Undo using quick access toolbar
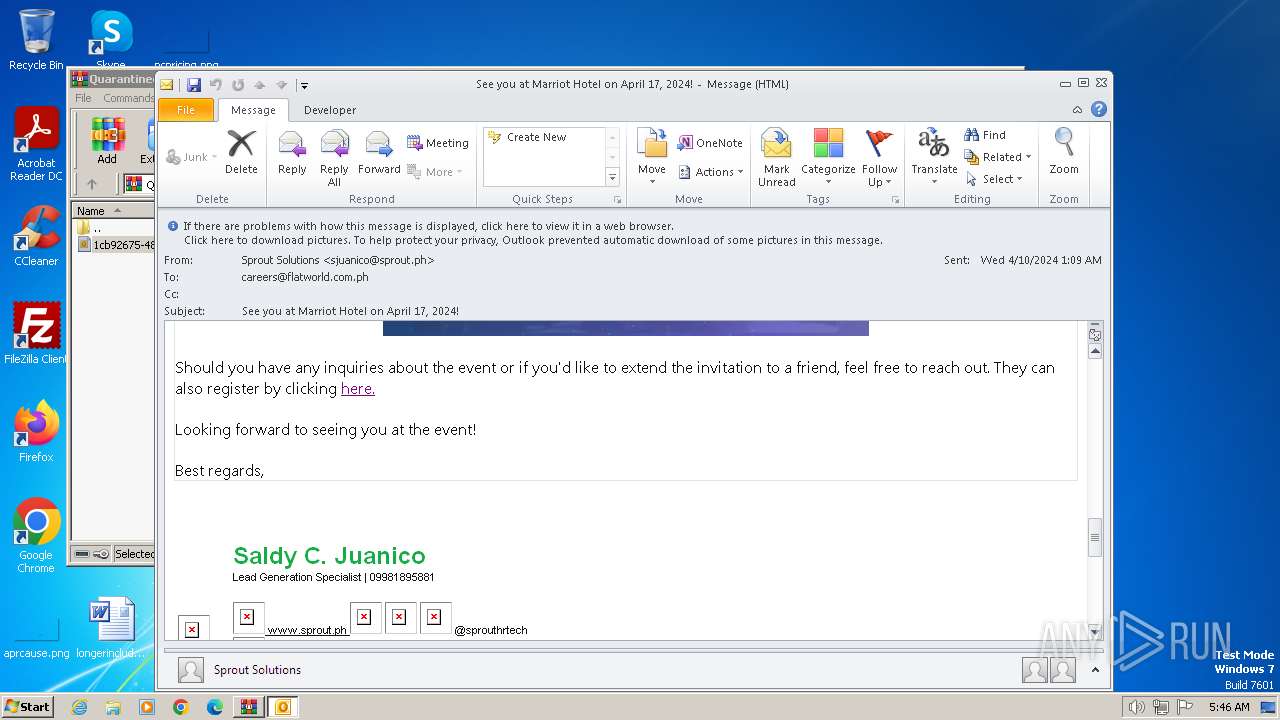Image resolution: width=1280 pixels, height=720 pixels. (215, 85)
